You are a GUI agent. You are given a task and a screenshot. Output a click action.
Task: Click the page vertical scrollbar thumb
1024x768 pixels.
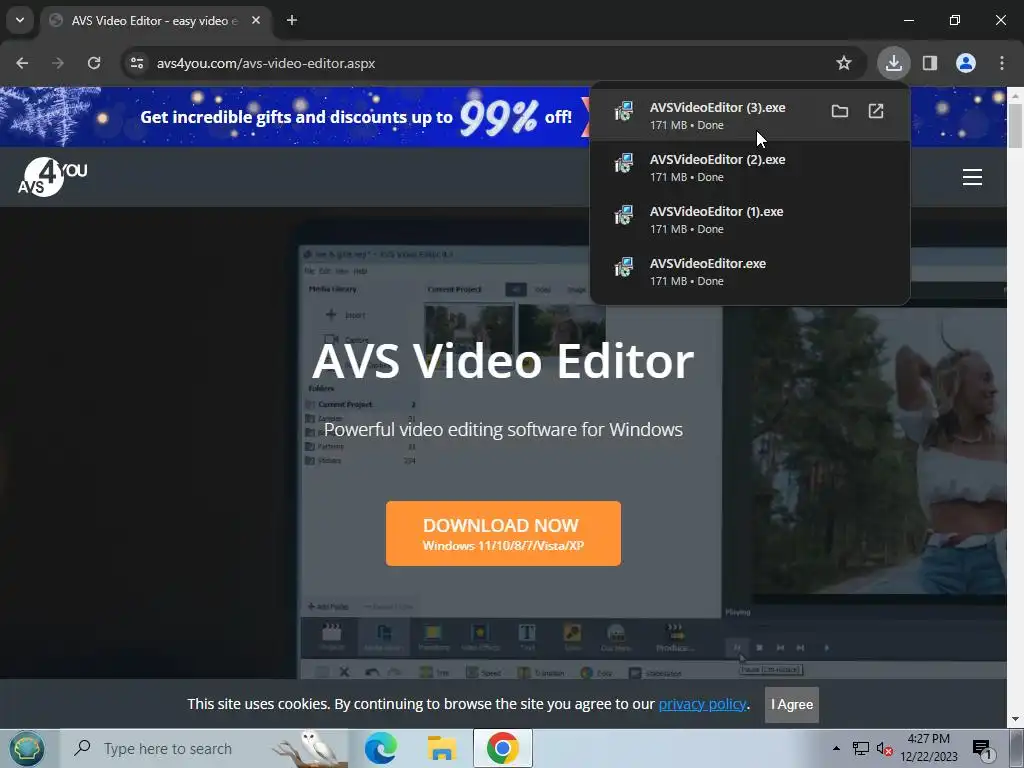coord(1015,125)
